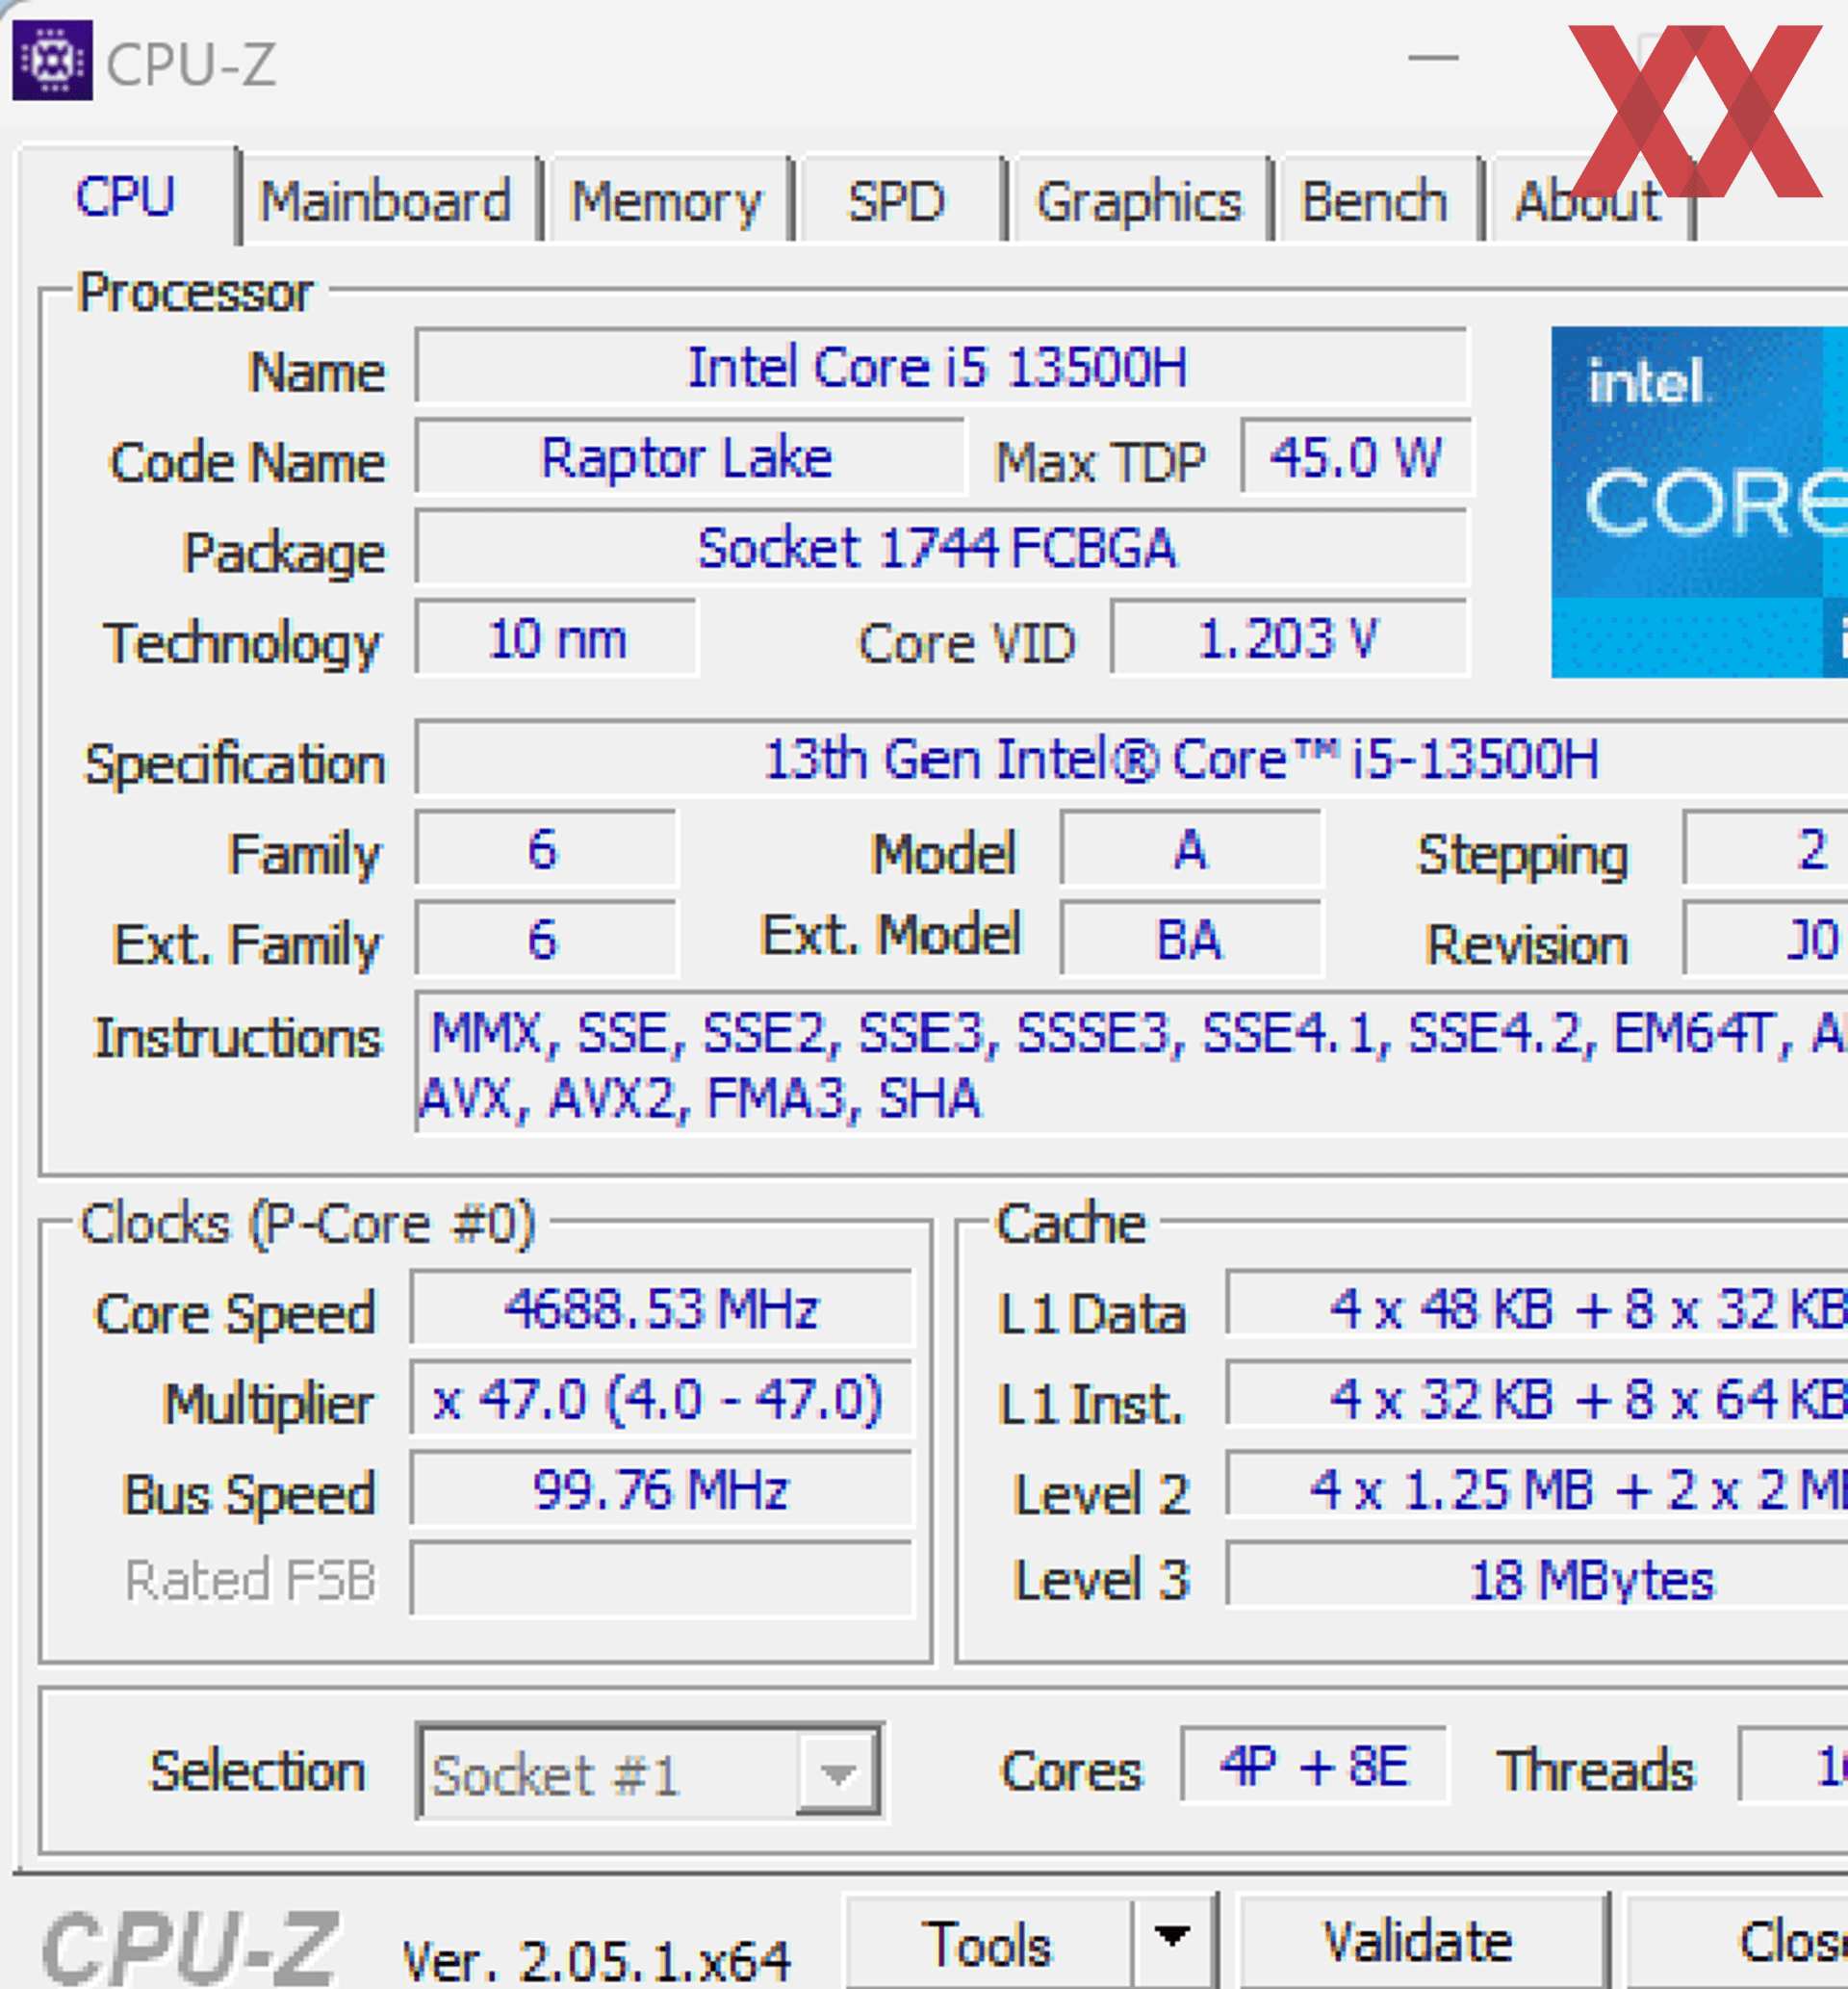Click the Revision value J0
Image resolution: width=1848 pixels, height=1989 pixels.
[x=1766, y=939]
